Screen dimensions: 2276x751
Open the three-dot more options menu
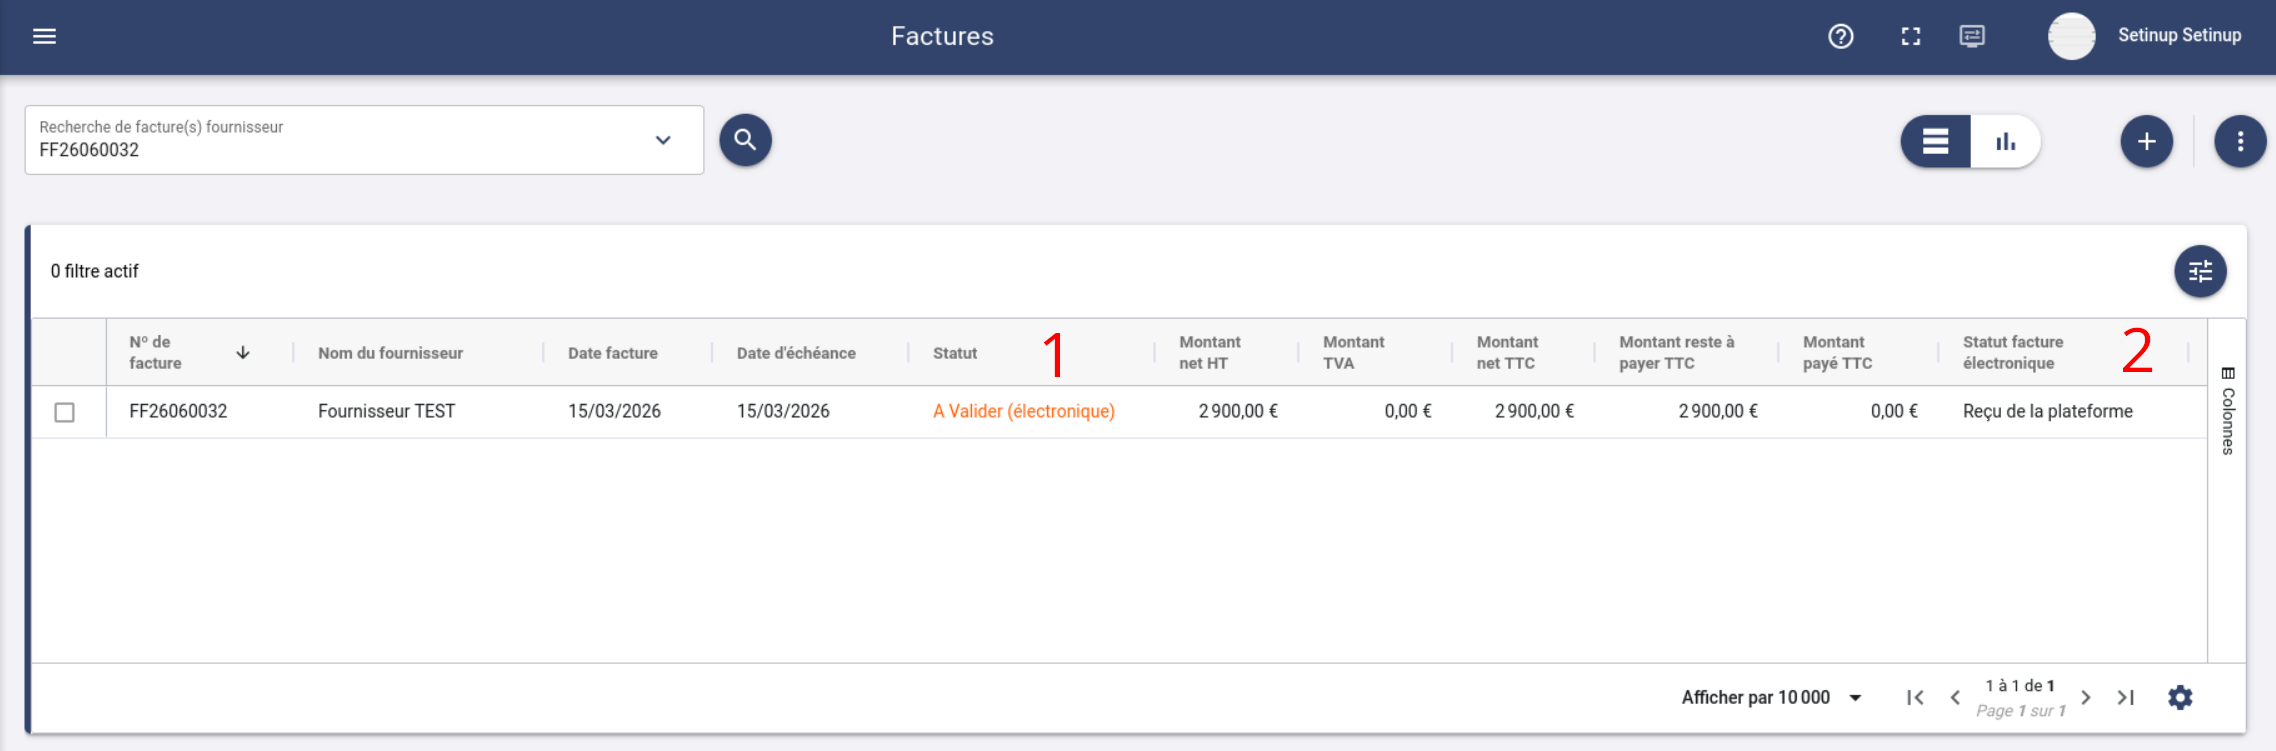pyautogui.click(x=2240, y=141)
